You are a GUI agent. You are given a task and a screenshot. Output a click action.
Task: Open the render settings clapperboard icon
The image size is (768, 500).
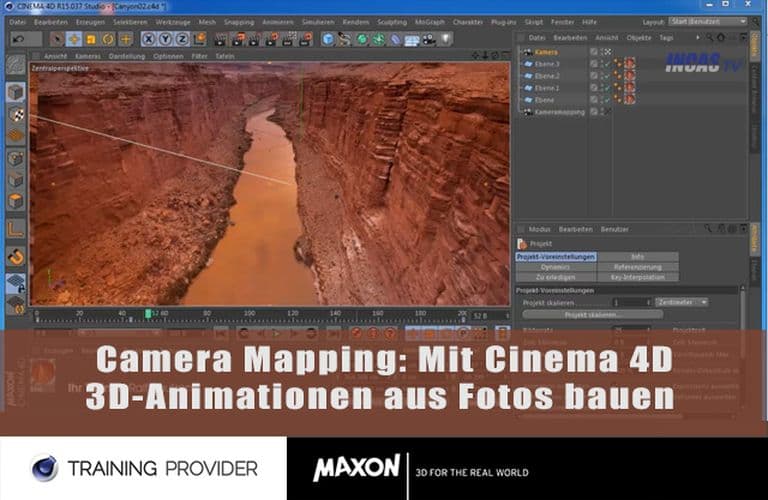[305, 39]
